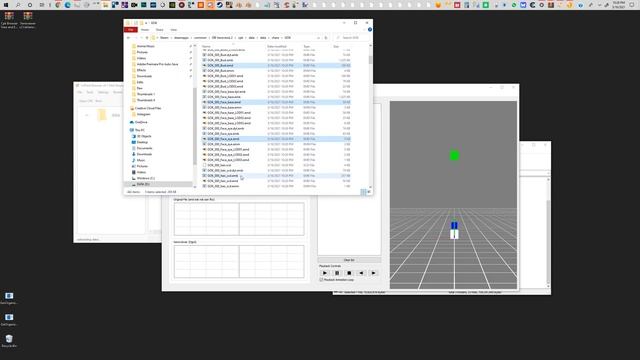Step to the next animation frame
The height and width of the screenshot is (360, 640).
[373, 273]
